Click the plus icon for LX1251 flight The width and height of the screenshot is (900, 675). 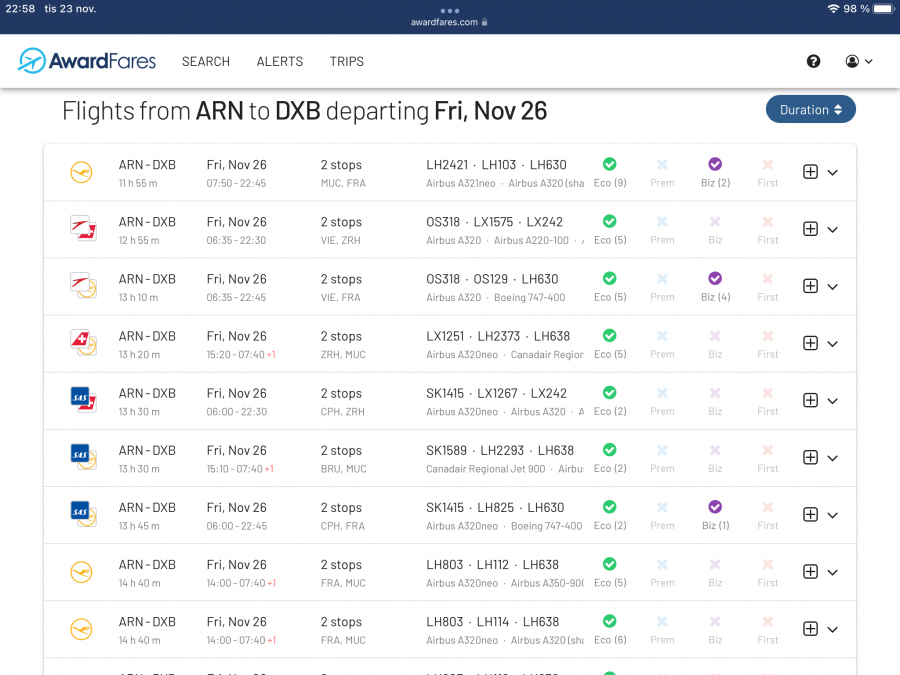[811, 343]
